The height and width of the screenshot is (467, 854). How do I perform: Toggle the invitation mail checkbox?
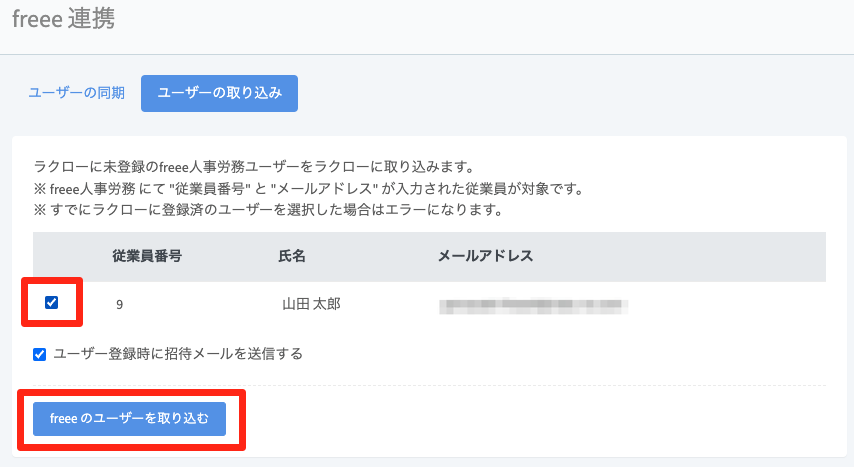click(39, 355)
